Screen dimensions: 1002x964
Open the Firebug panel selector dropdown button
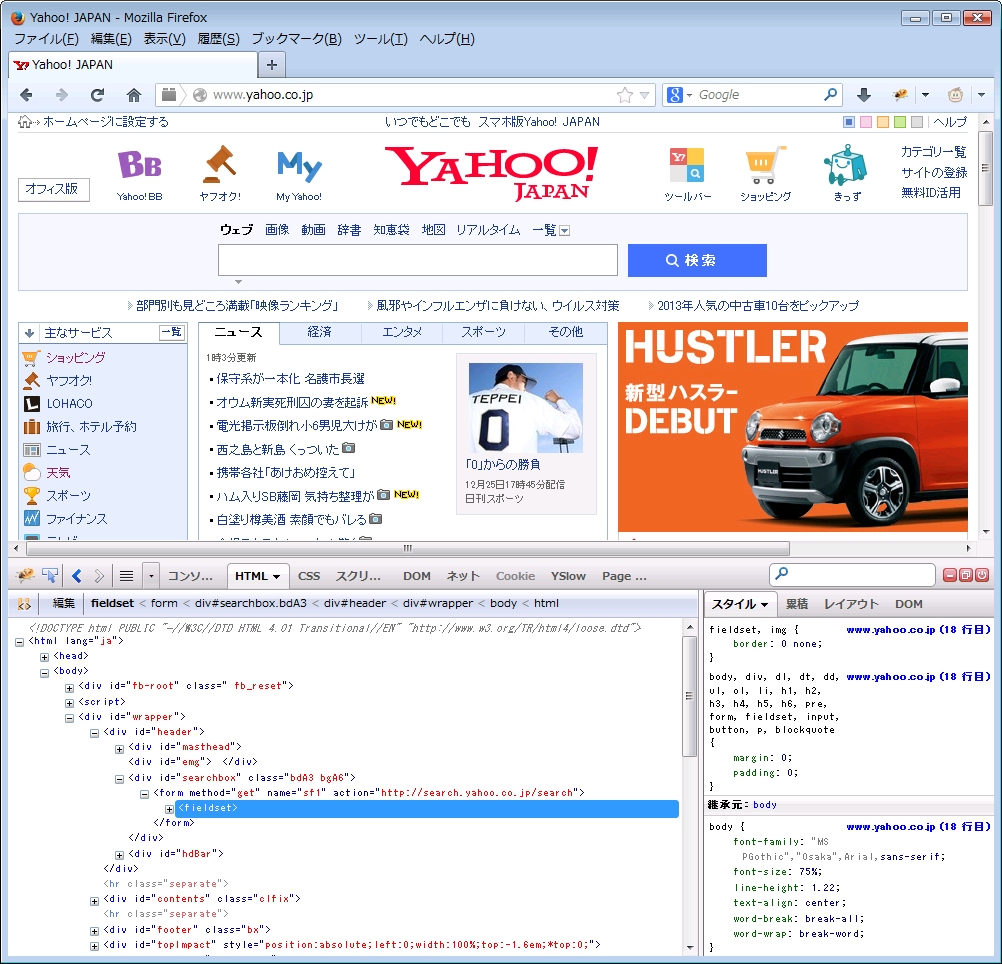coord(151,576)
